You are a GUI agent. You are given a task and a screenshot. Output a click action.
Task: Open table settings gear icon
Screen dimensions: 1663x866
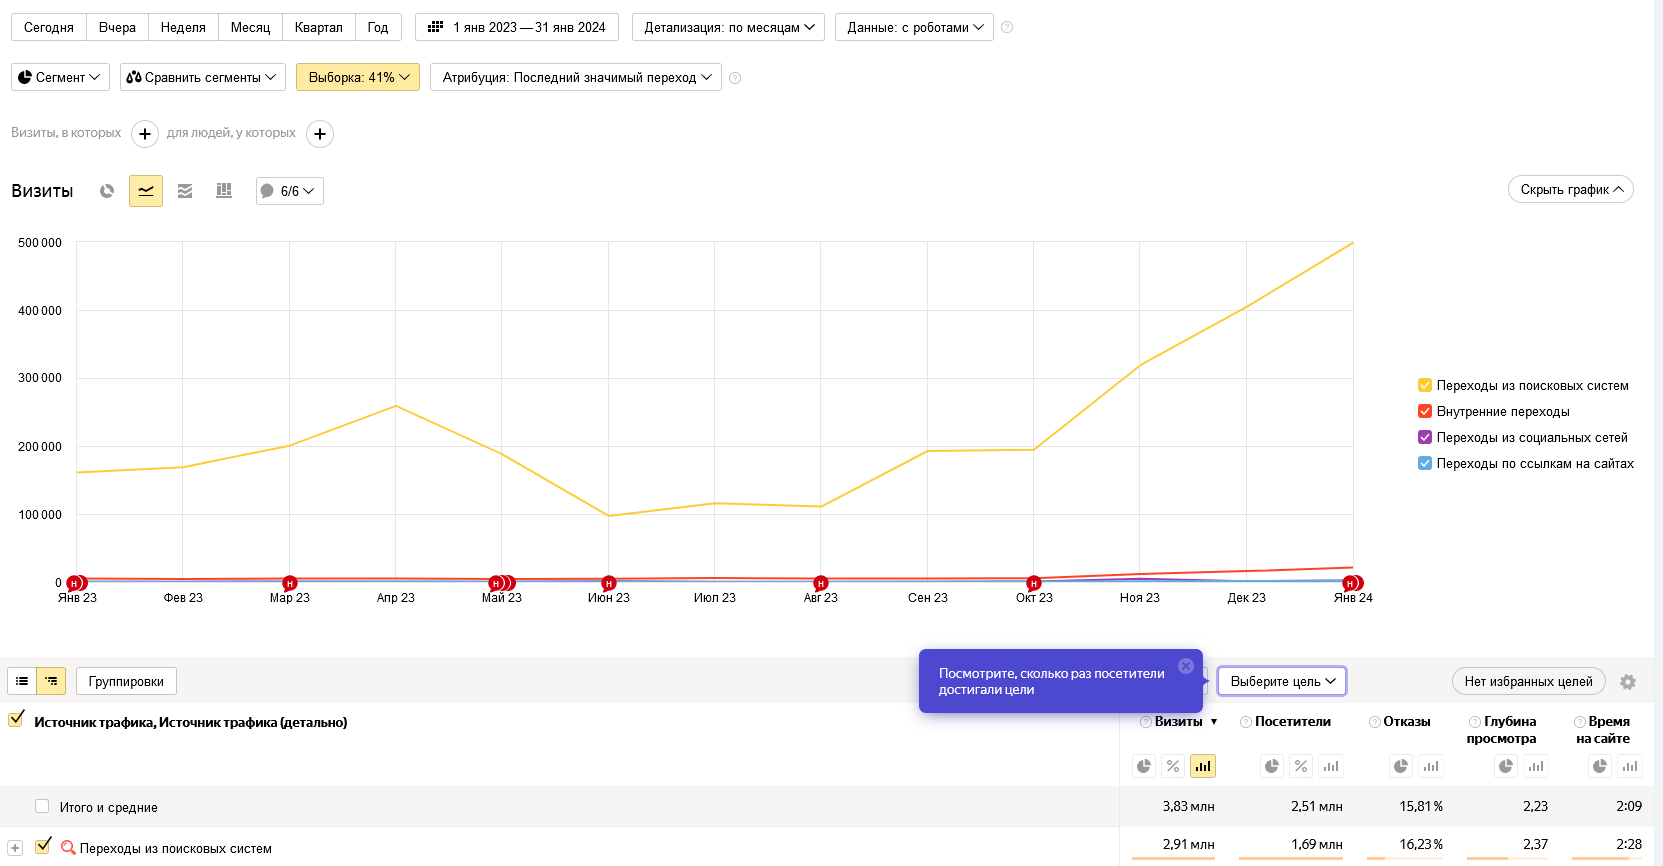(x=1628, y=682)
